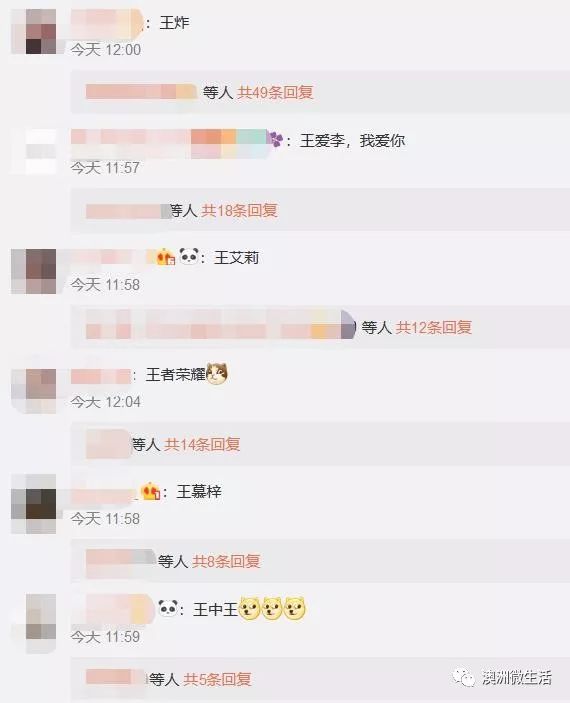The image size is (570, 703).
Task: Click the 今天 12:00 timestamp
Action: tap(106, 50)
